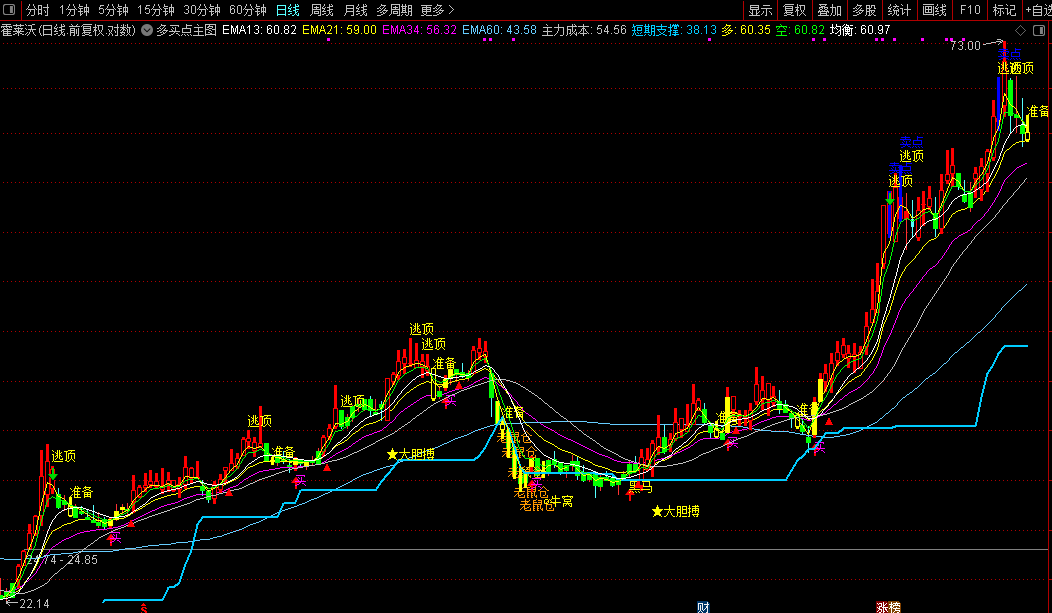This screenshot has height=613, width=1052.
Task: Click the EMA13: 60.82 value
Action: click(x=259, y=30)
